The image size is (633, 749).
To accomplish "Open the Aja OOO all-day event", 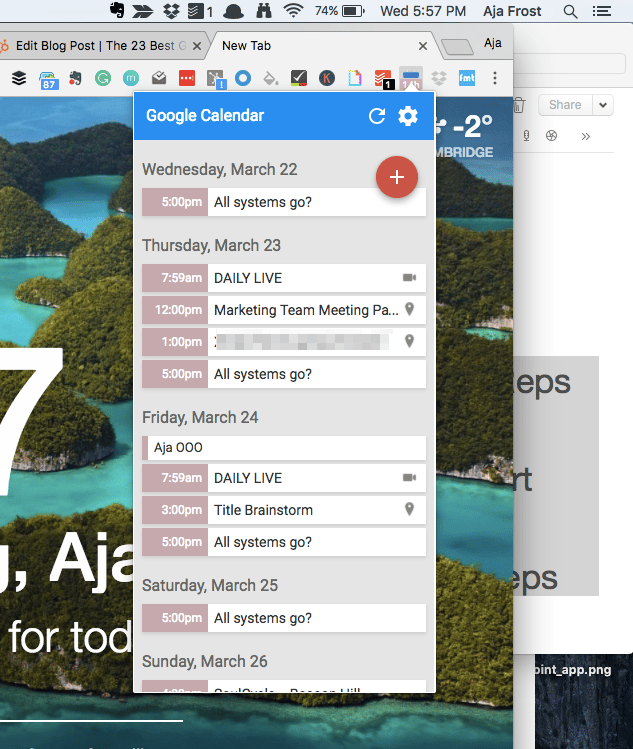I will coord(285,447).
